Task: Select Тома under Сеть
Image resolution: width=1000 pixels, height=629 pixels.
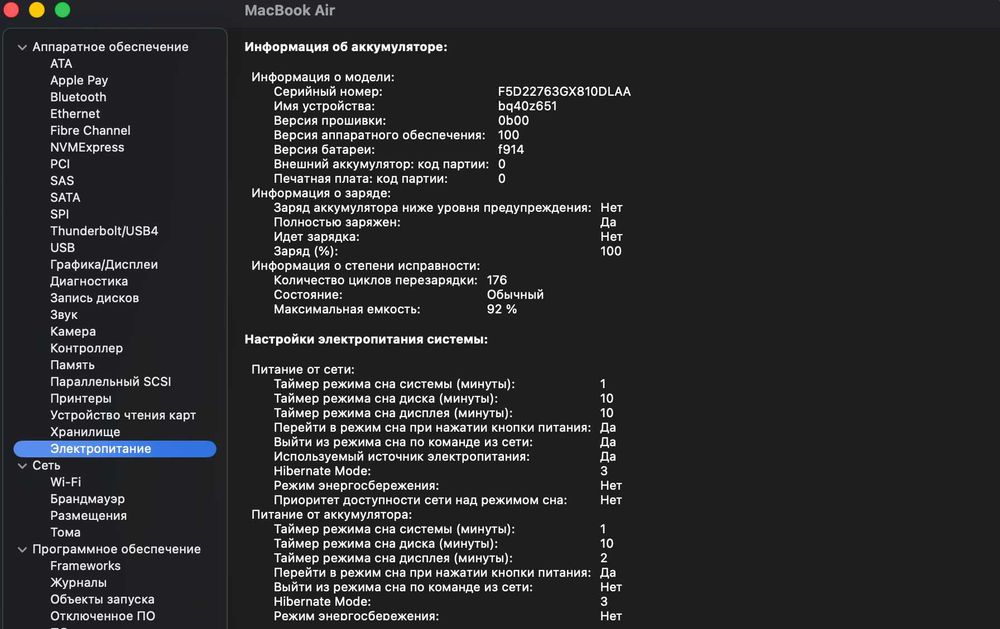Action: 66,532
